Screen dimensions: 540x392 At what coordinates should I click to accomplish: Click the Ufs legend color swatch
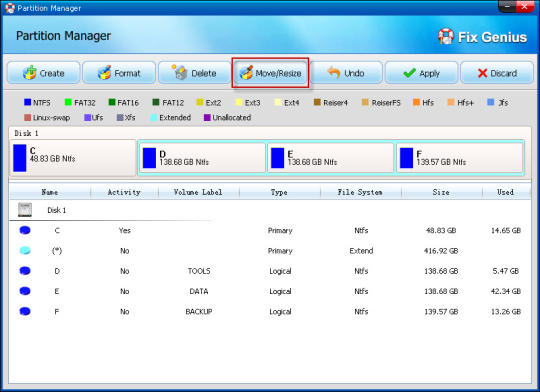[87, 117]
